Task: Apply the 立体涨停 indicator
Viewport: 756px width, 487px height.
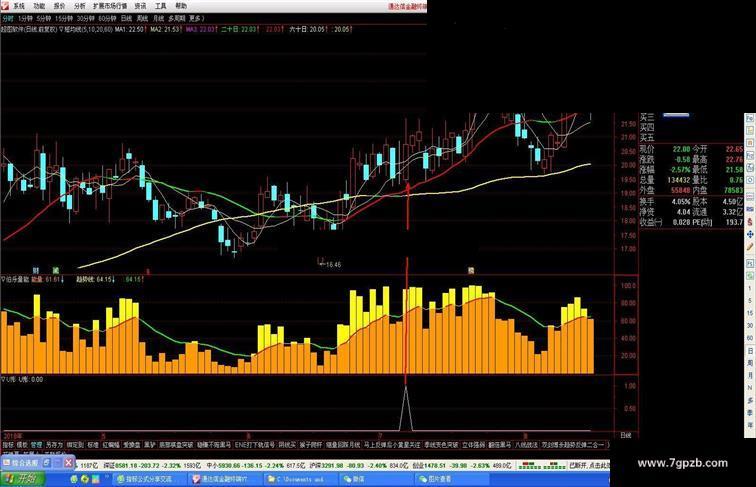Action: click(473, 445)
